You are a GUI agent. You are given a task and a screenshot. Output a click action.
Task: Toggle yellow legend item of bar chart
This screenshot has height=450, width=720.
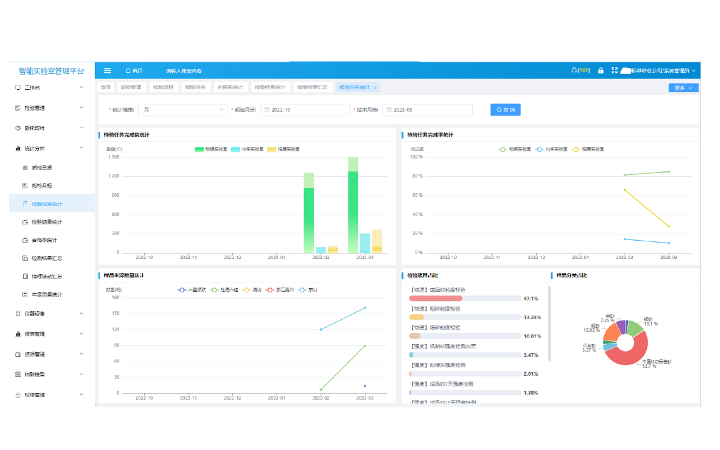click(283, 149)
